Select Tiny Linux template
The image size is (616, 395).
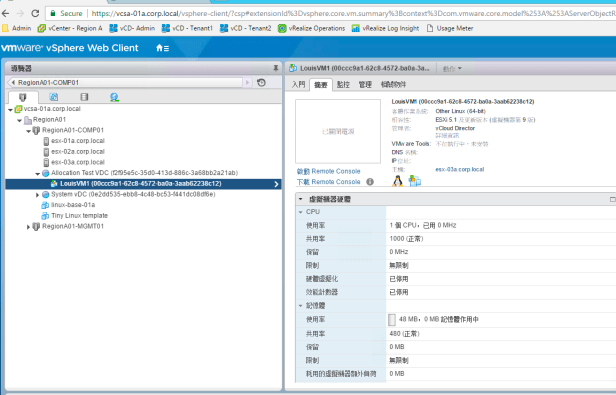pyautogui.click(x=79, y=215)
